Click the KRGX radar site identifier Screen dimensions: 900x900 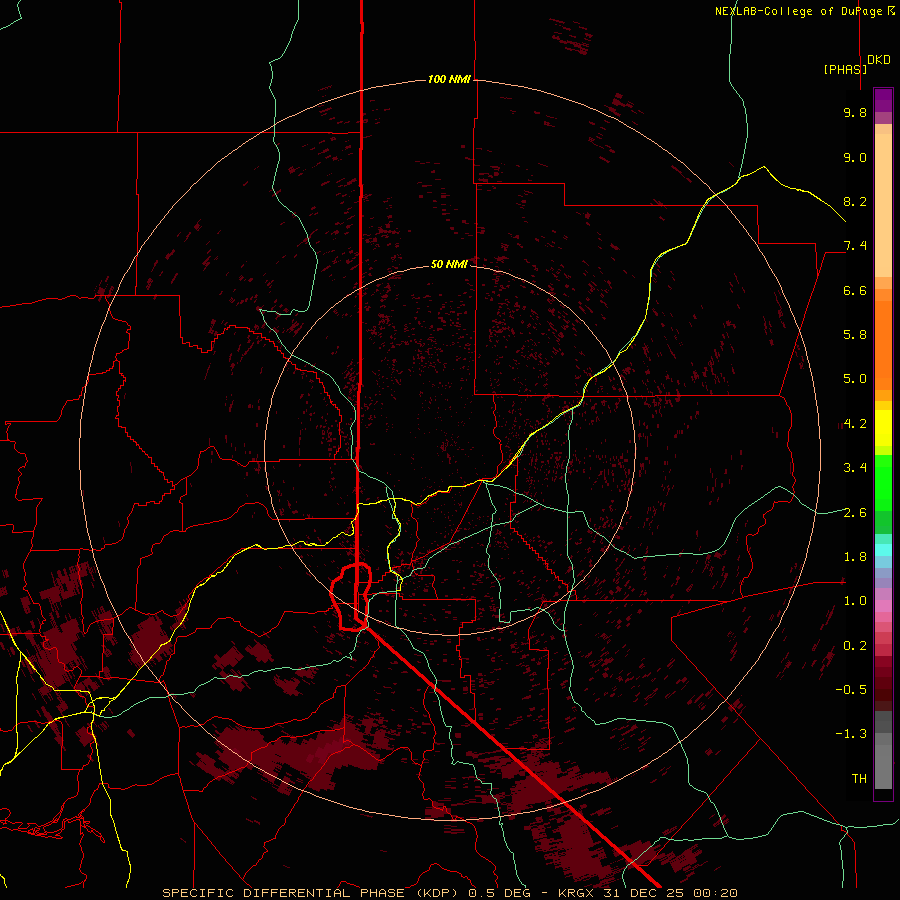[x=575, y=893]
